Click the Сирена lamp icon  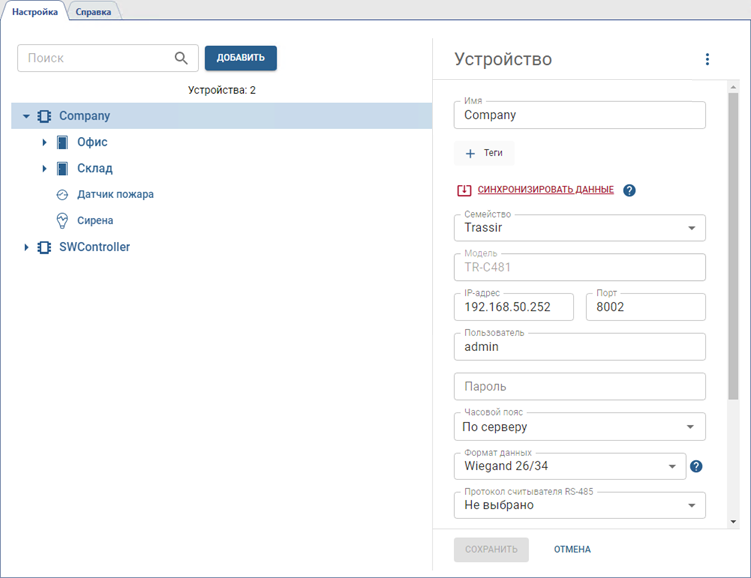point(62,221)
